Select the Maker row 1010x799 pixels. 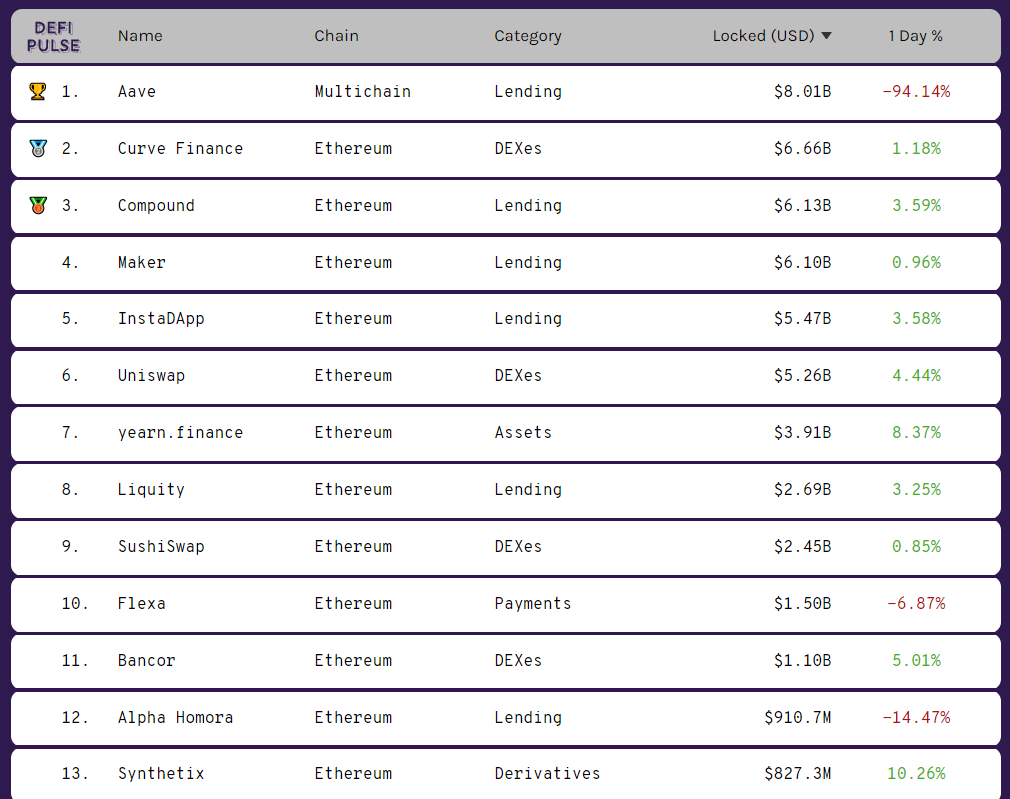click(x=506, y=263)
